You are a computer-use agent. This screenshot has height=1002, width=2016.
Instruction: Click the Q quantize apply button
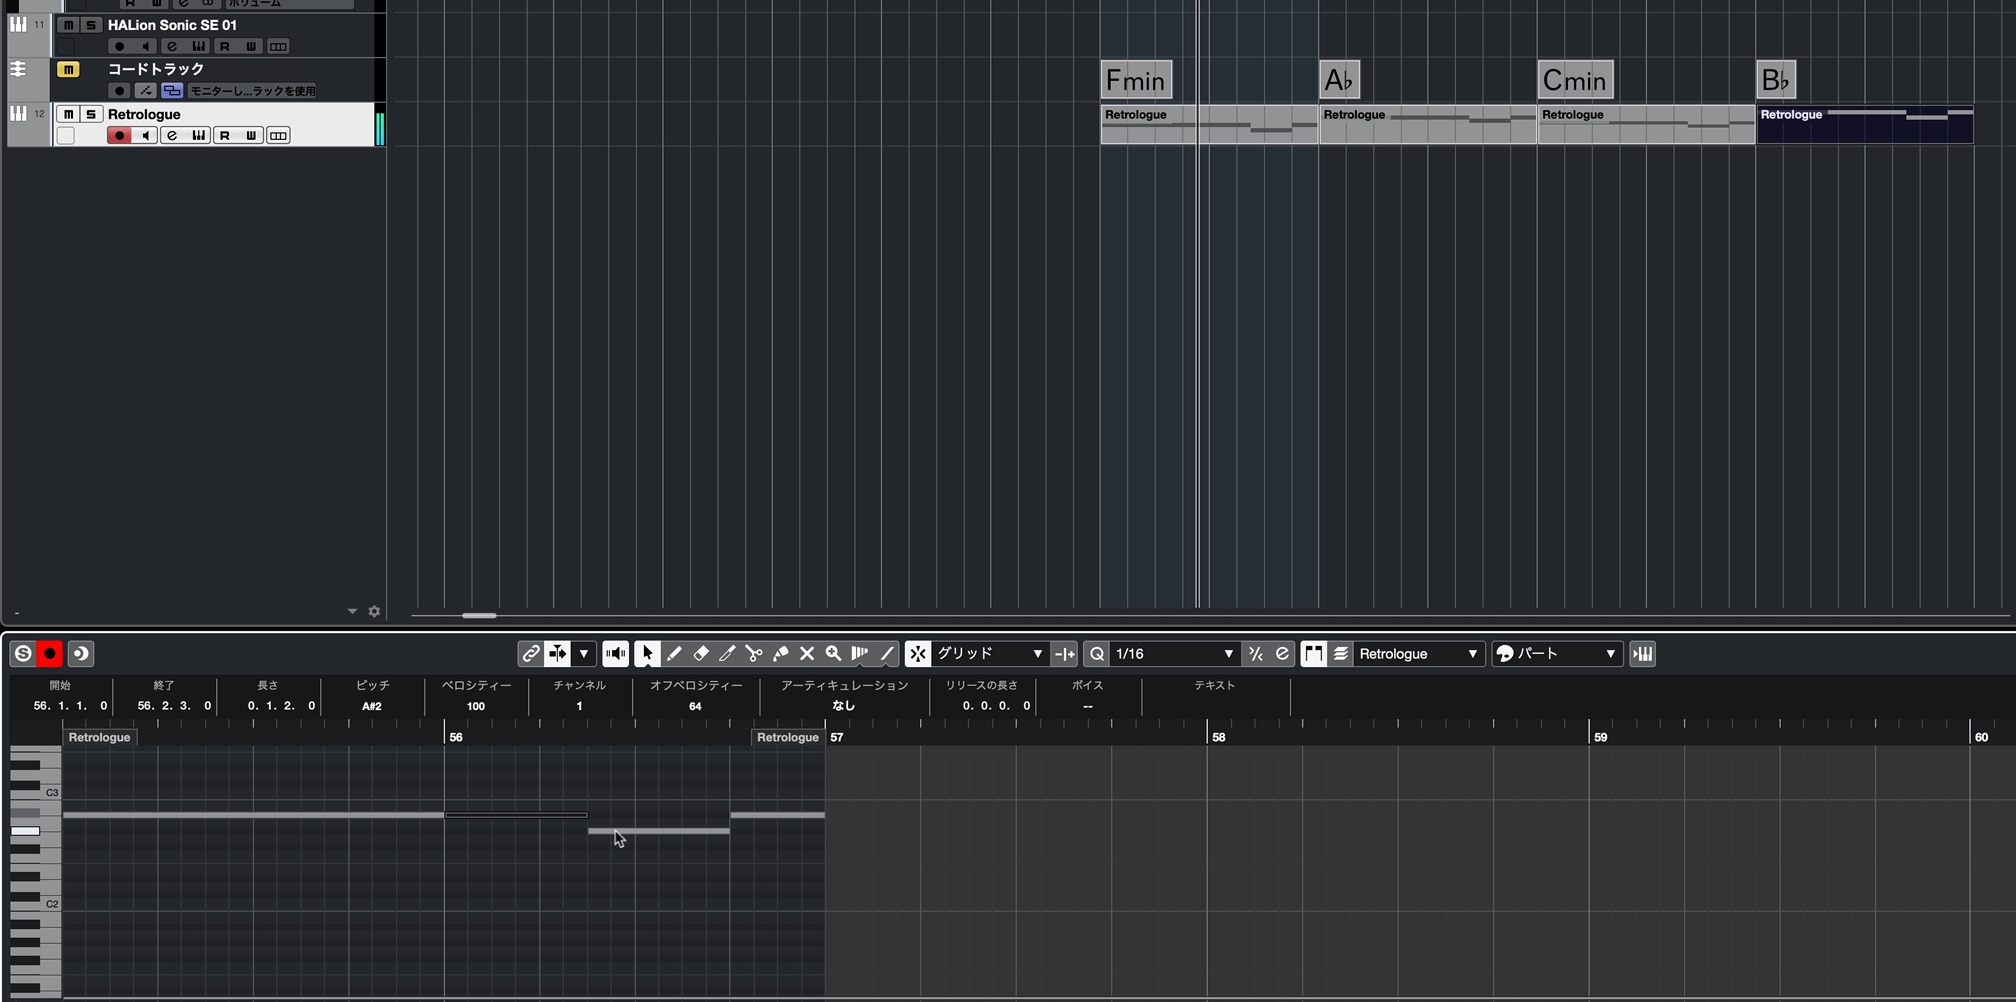(1097, 654)
